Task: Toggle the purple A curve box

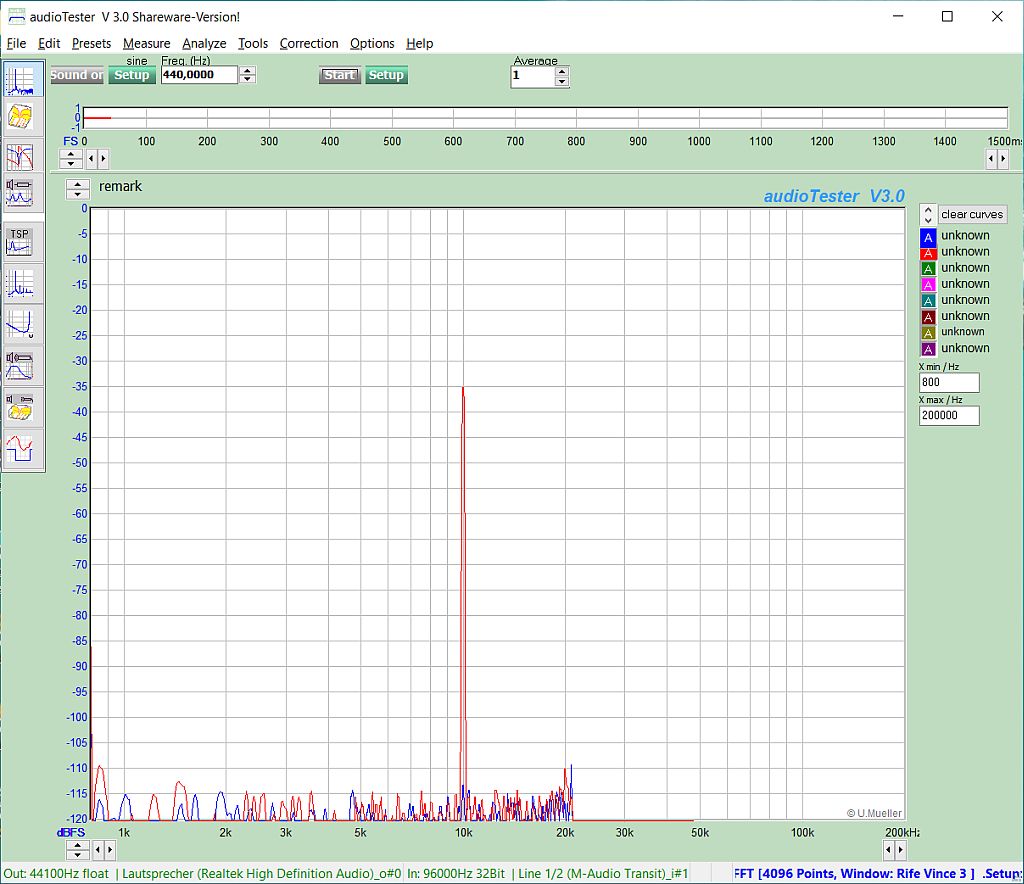Action: click(x=928, y=349)
